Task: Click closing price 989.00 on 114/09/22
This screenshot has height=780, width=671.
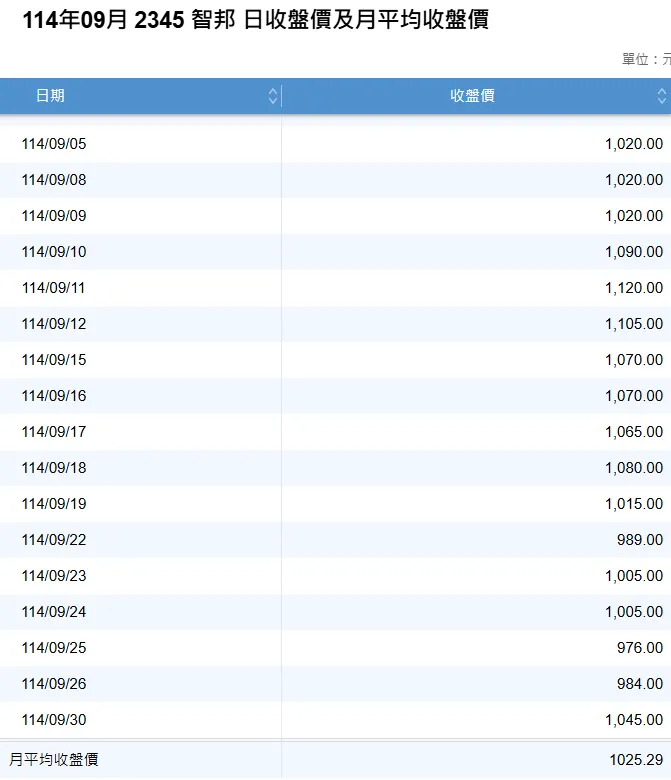Action: 640,540
